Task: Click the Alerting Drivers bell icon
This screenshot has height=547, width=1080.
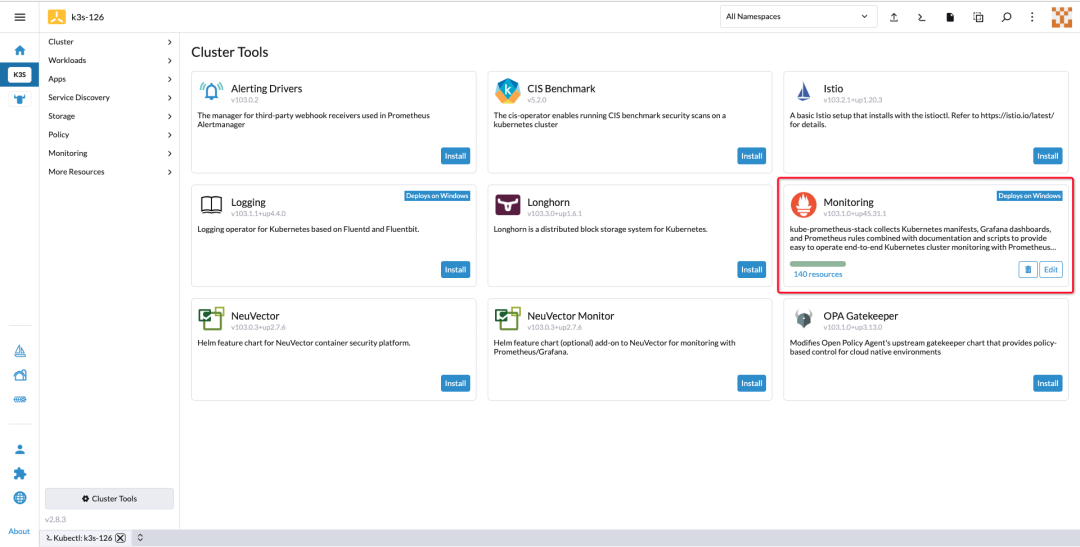Action: [x=211, y=92]
